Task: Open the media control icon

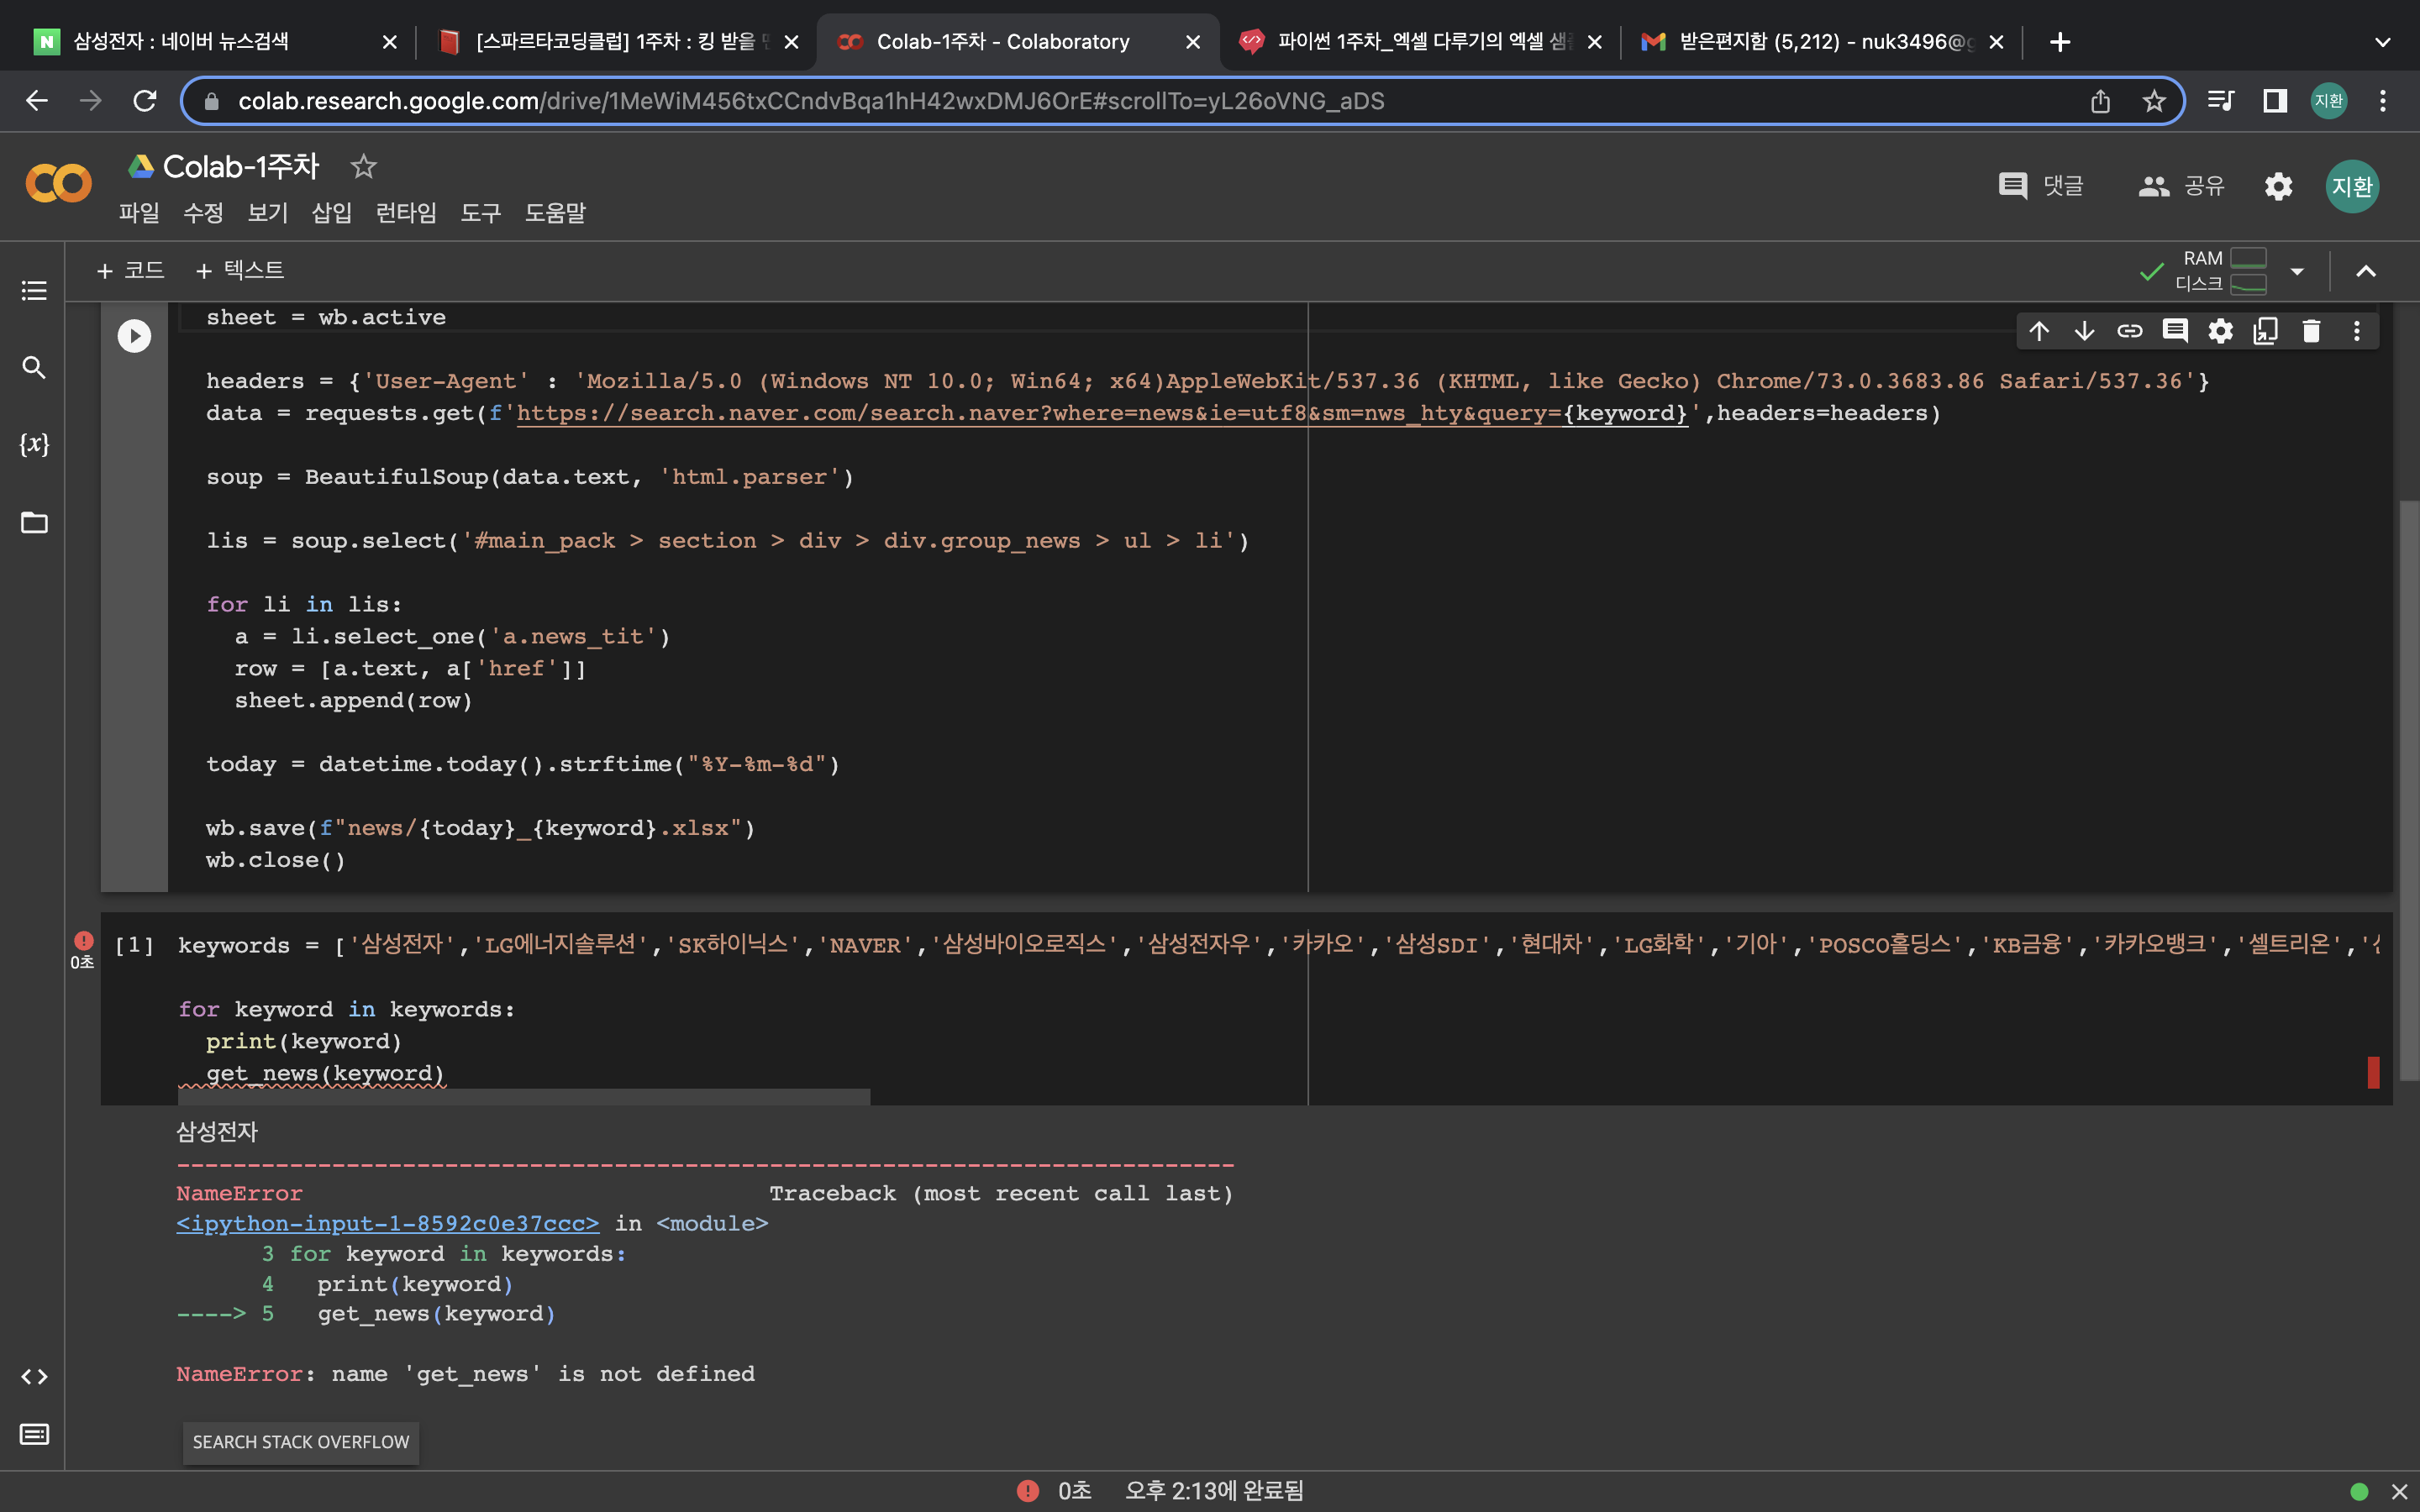Action: [x=2221, y=101]
